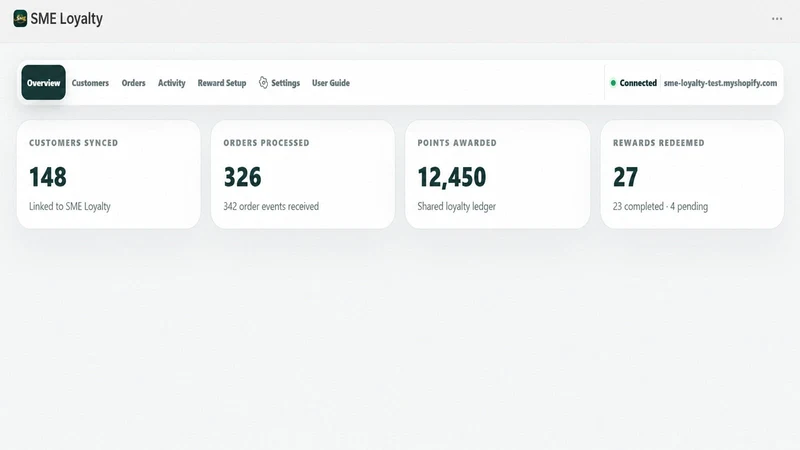
Task: Open the Reward Setup tab
Action: click(222, 83)
